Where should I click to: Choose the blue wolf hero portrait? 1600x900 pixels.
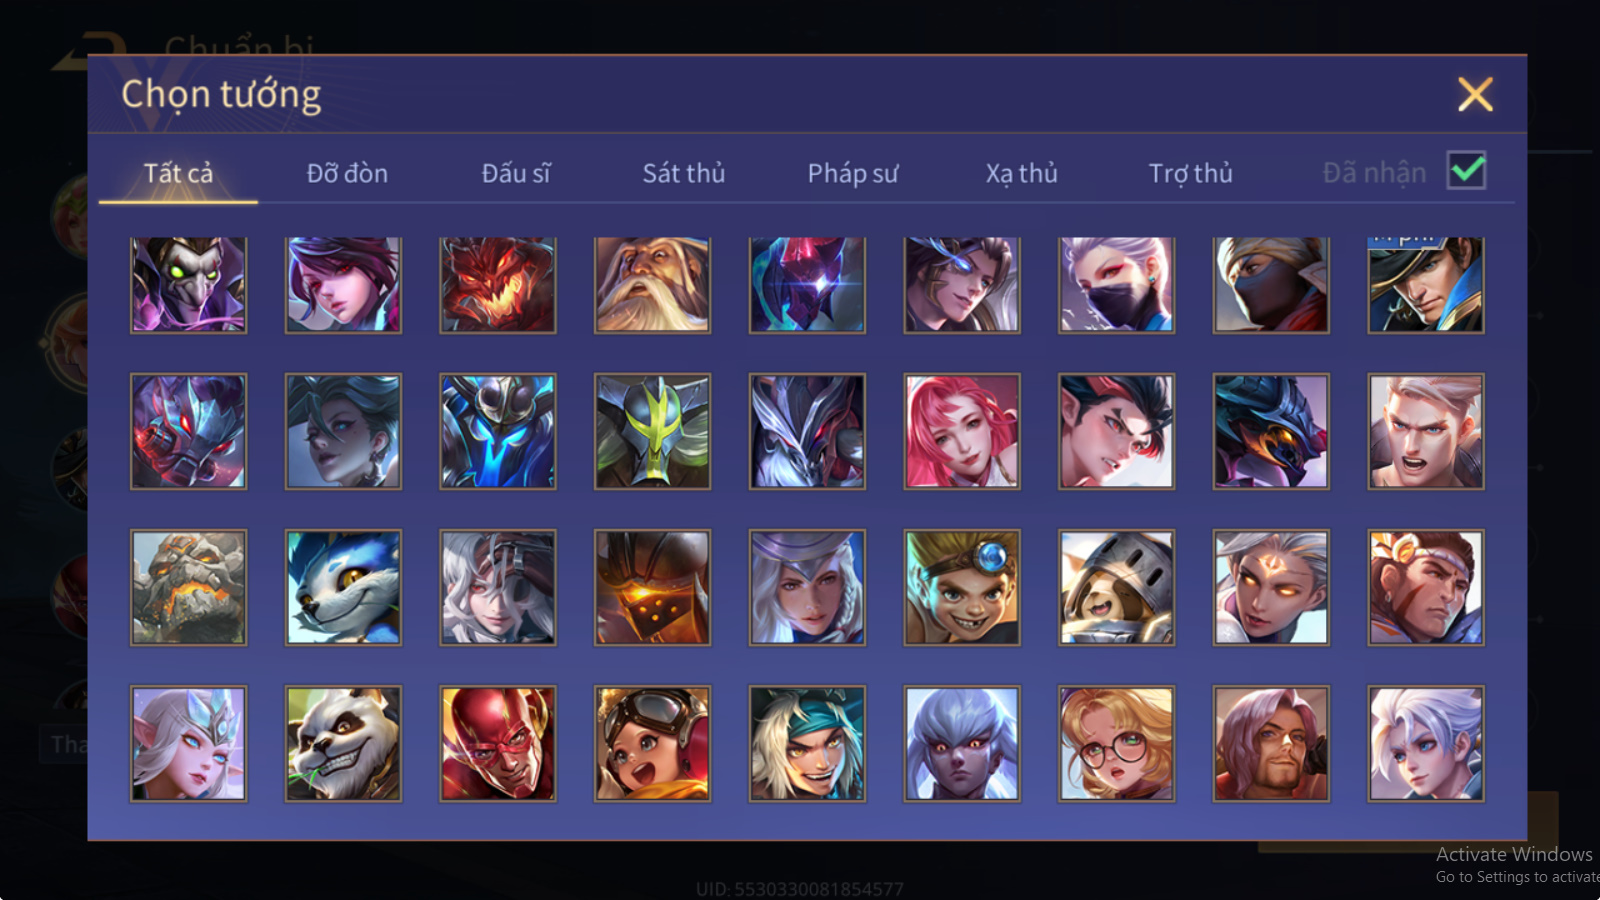pos(343,587)
